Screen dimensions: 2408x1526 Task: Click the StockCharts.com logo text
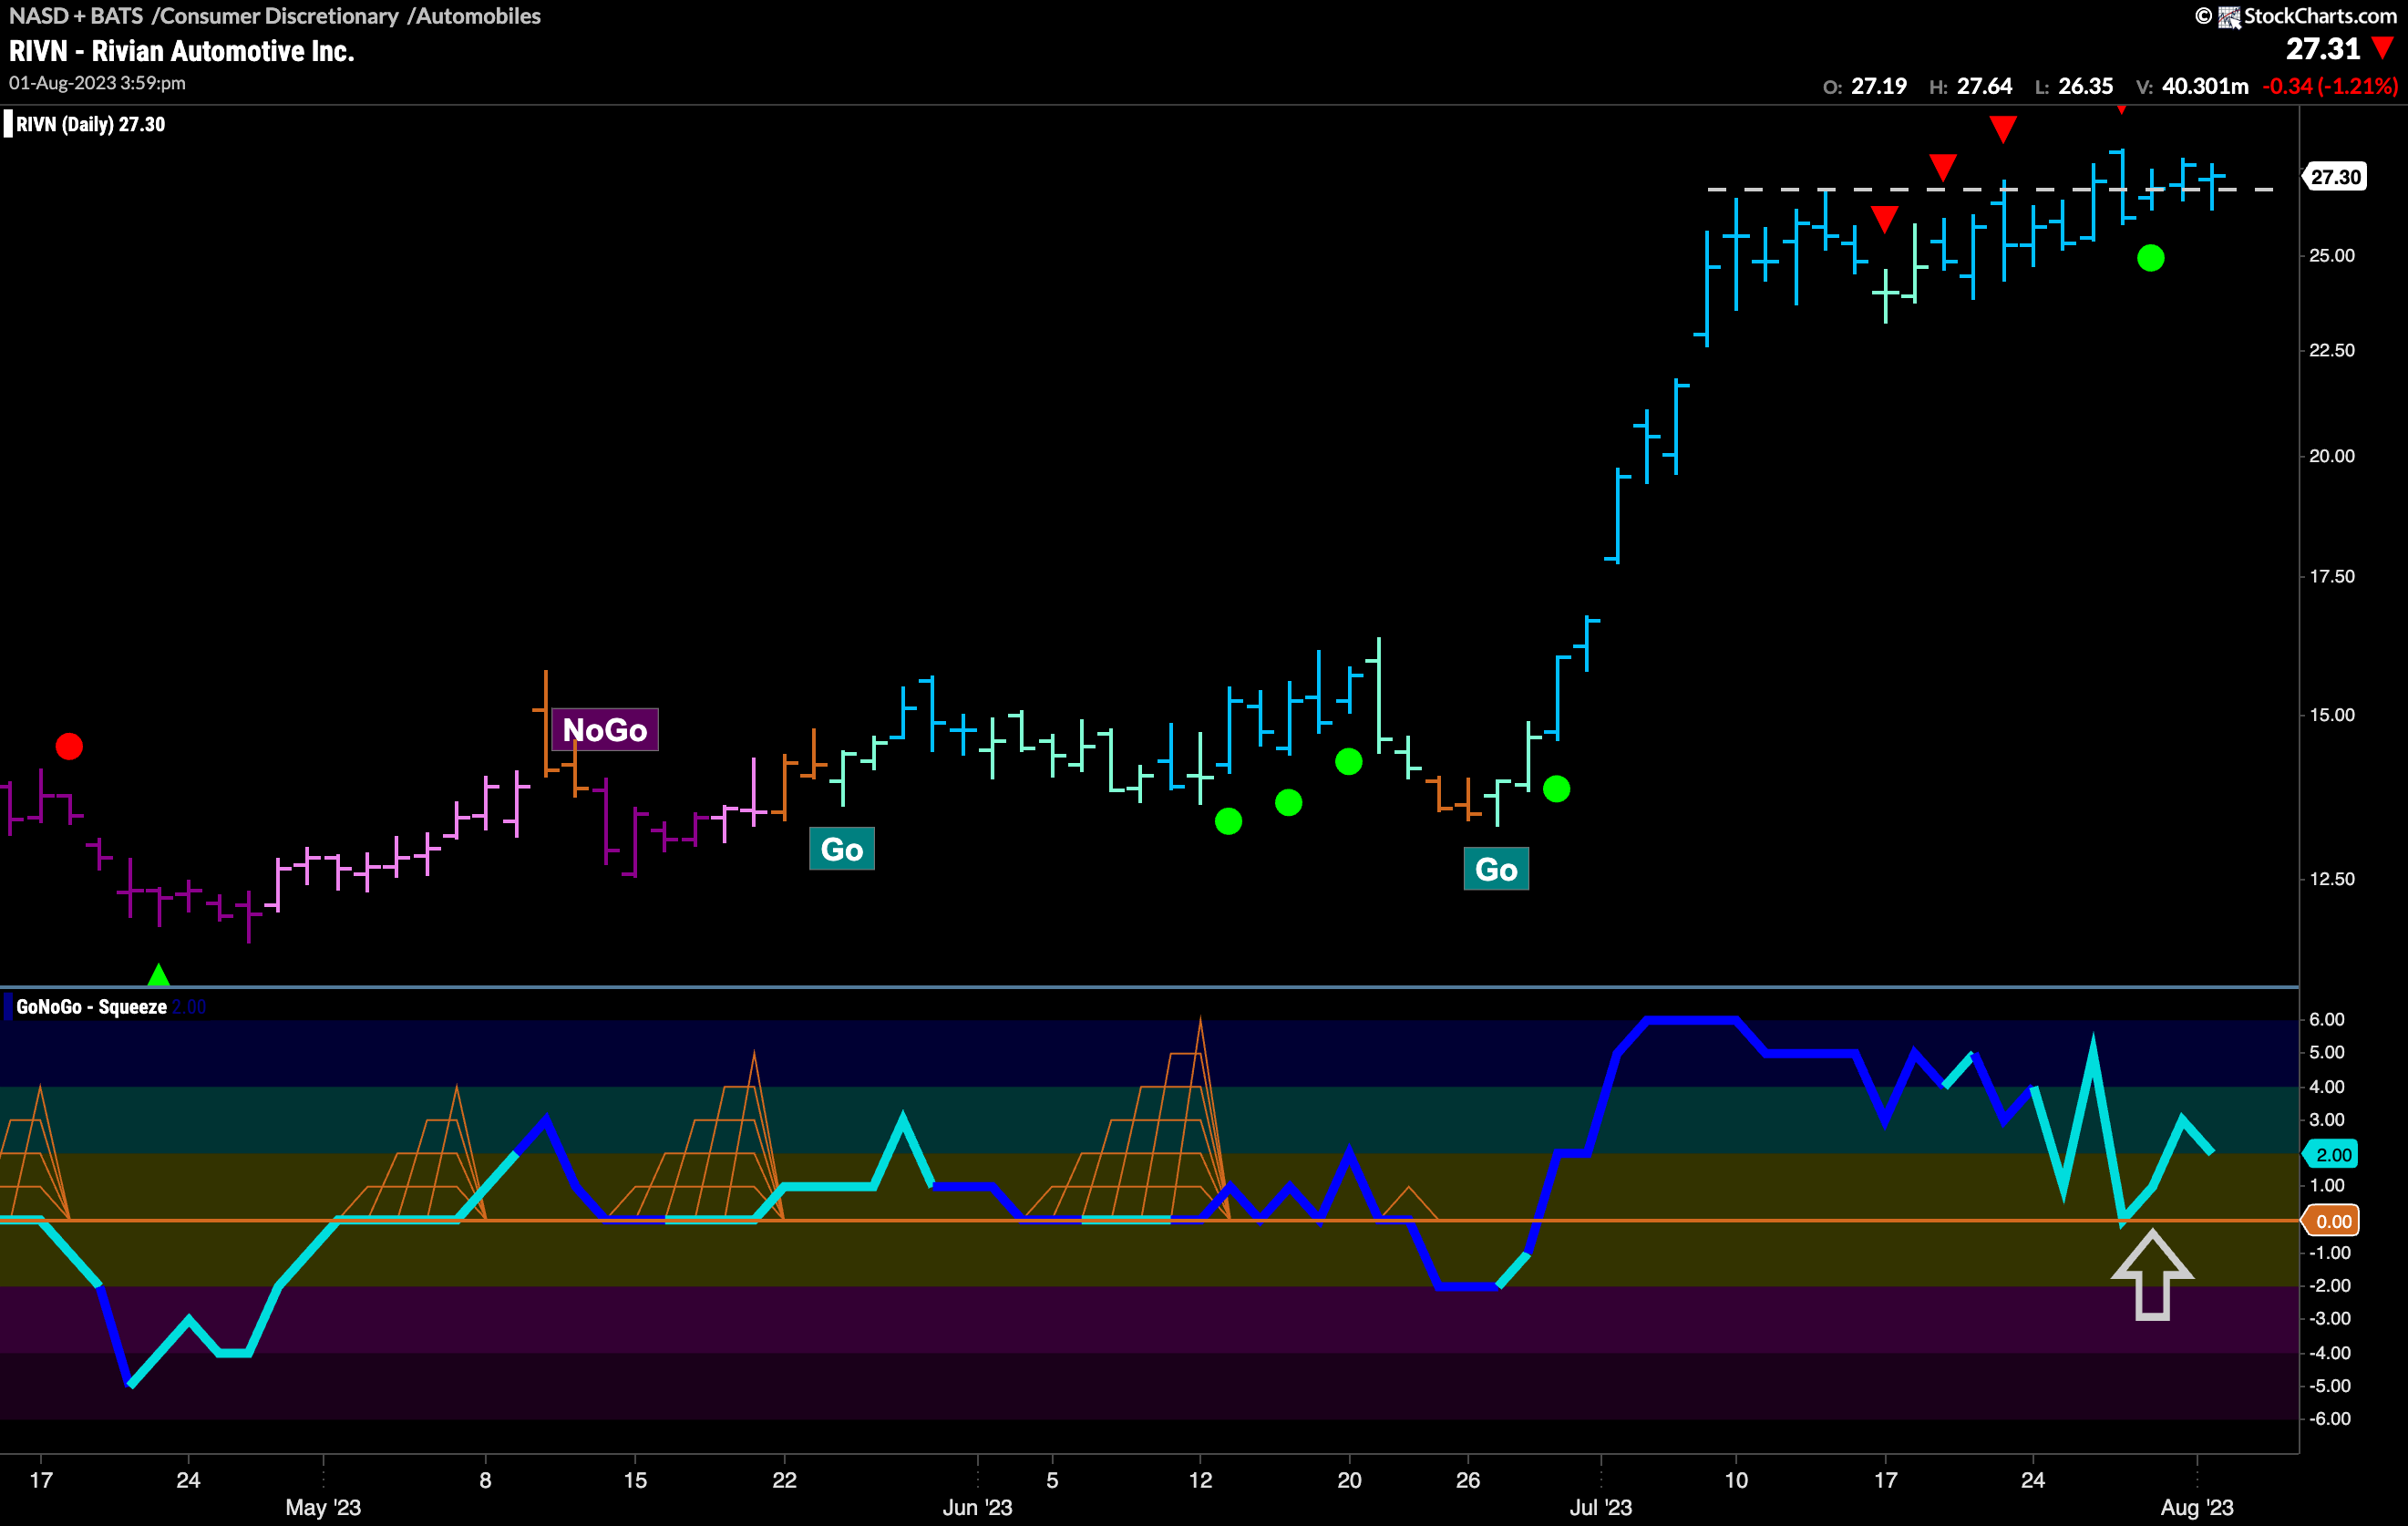point(2321,16)
